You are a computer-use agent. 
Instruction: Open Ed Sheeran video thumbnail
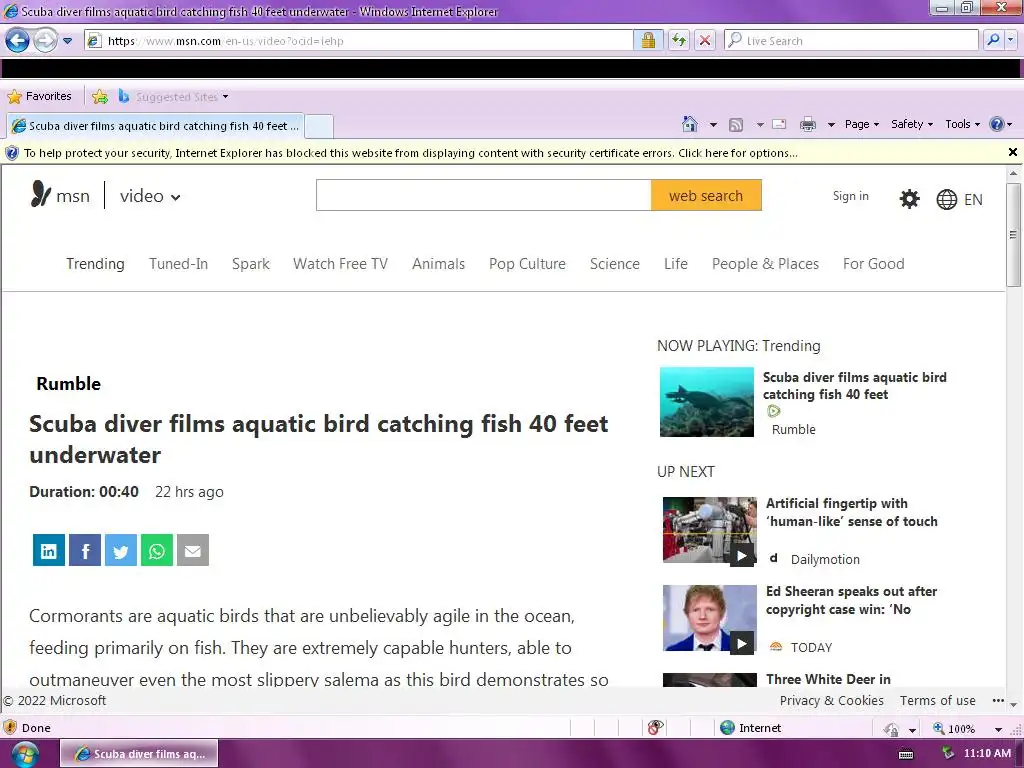click(x=710, y=618)
